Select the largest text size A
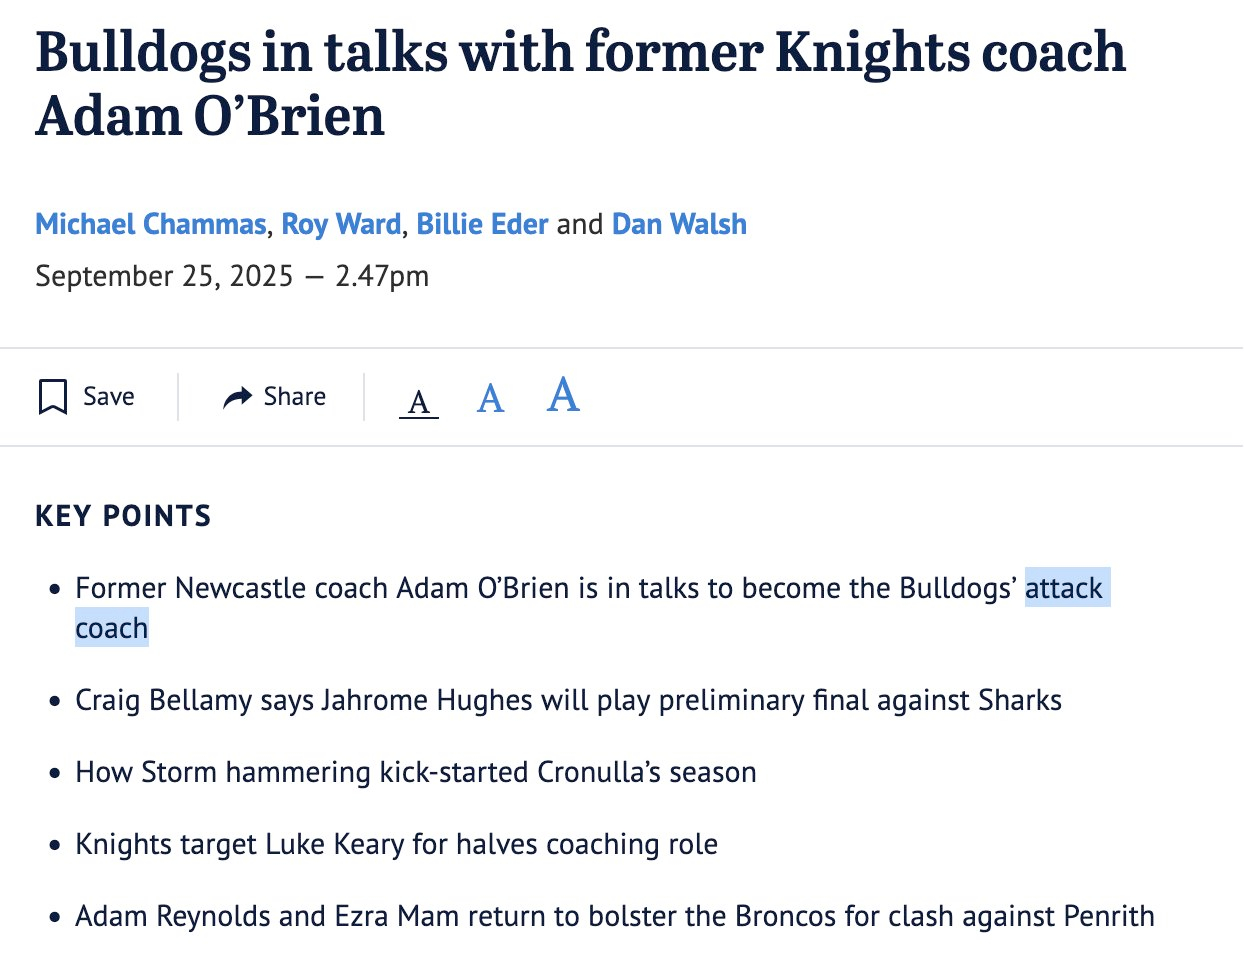 pos(563,396)
